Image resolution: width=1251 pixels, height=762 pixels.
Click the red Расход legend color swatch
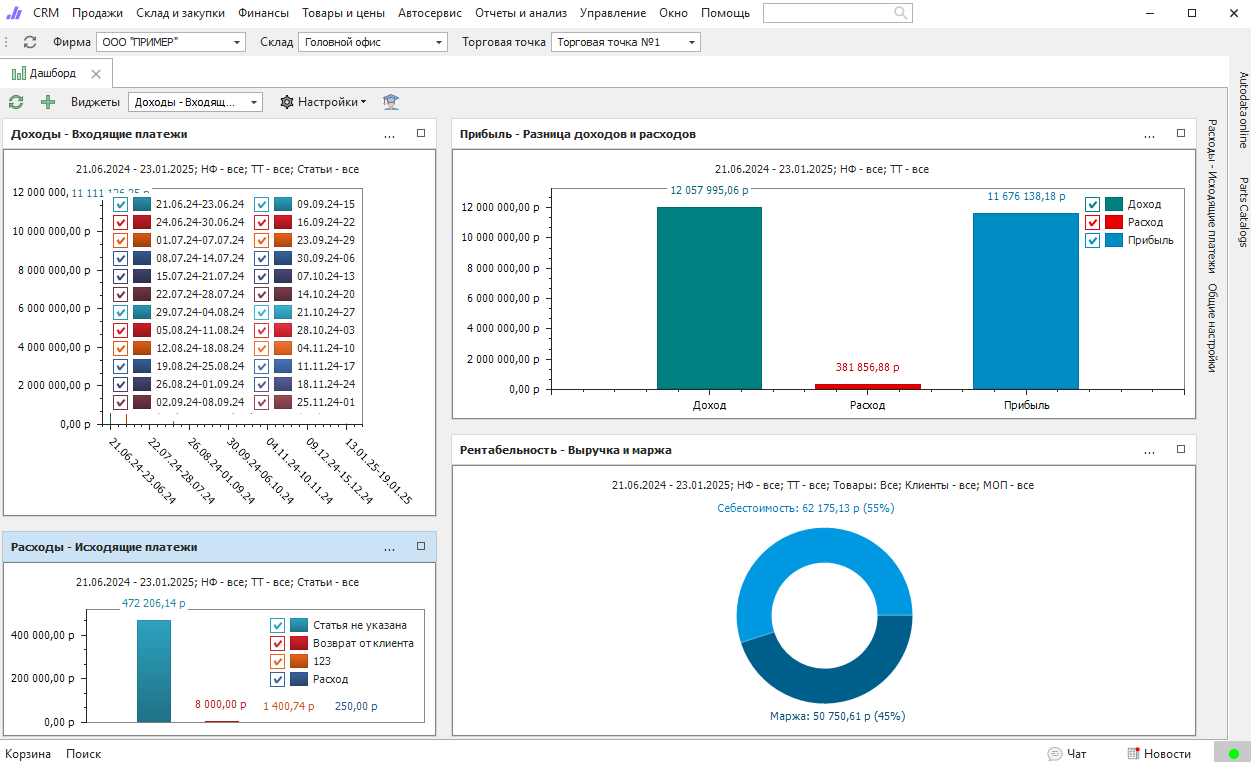point(1114,222)
